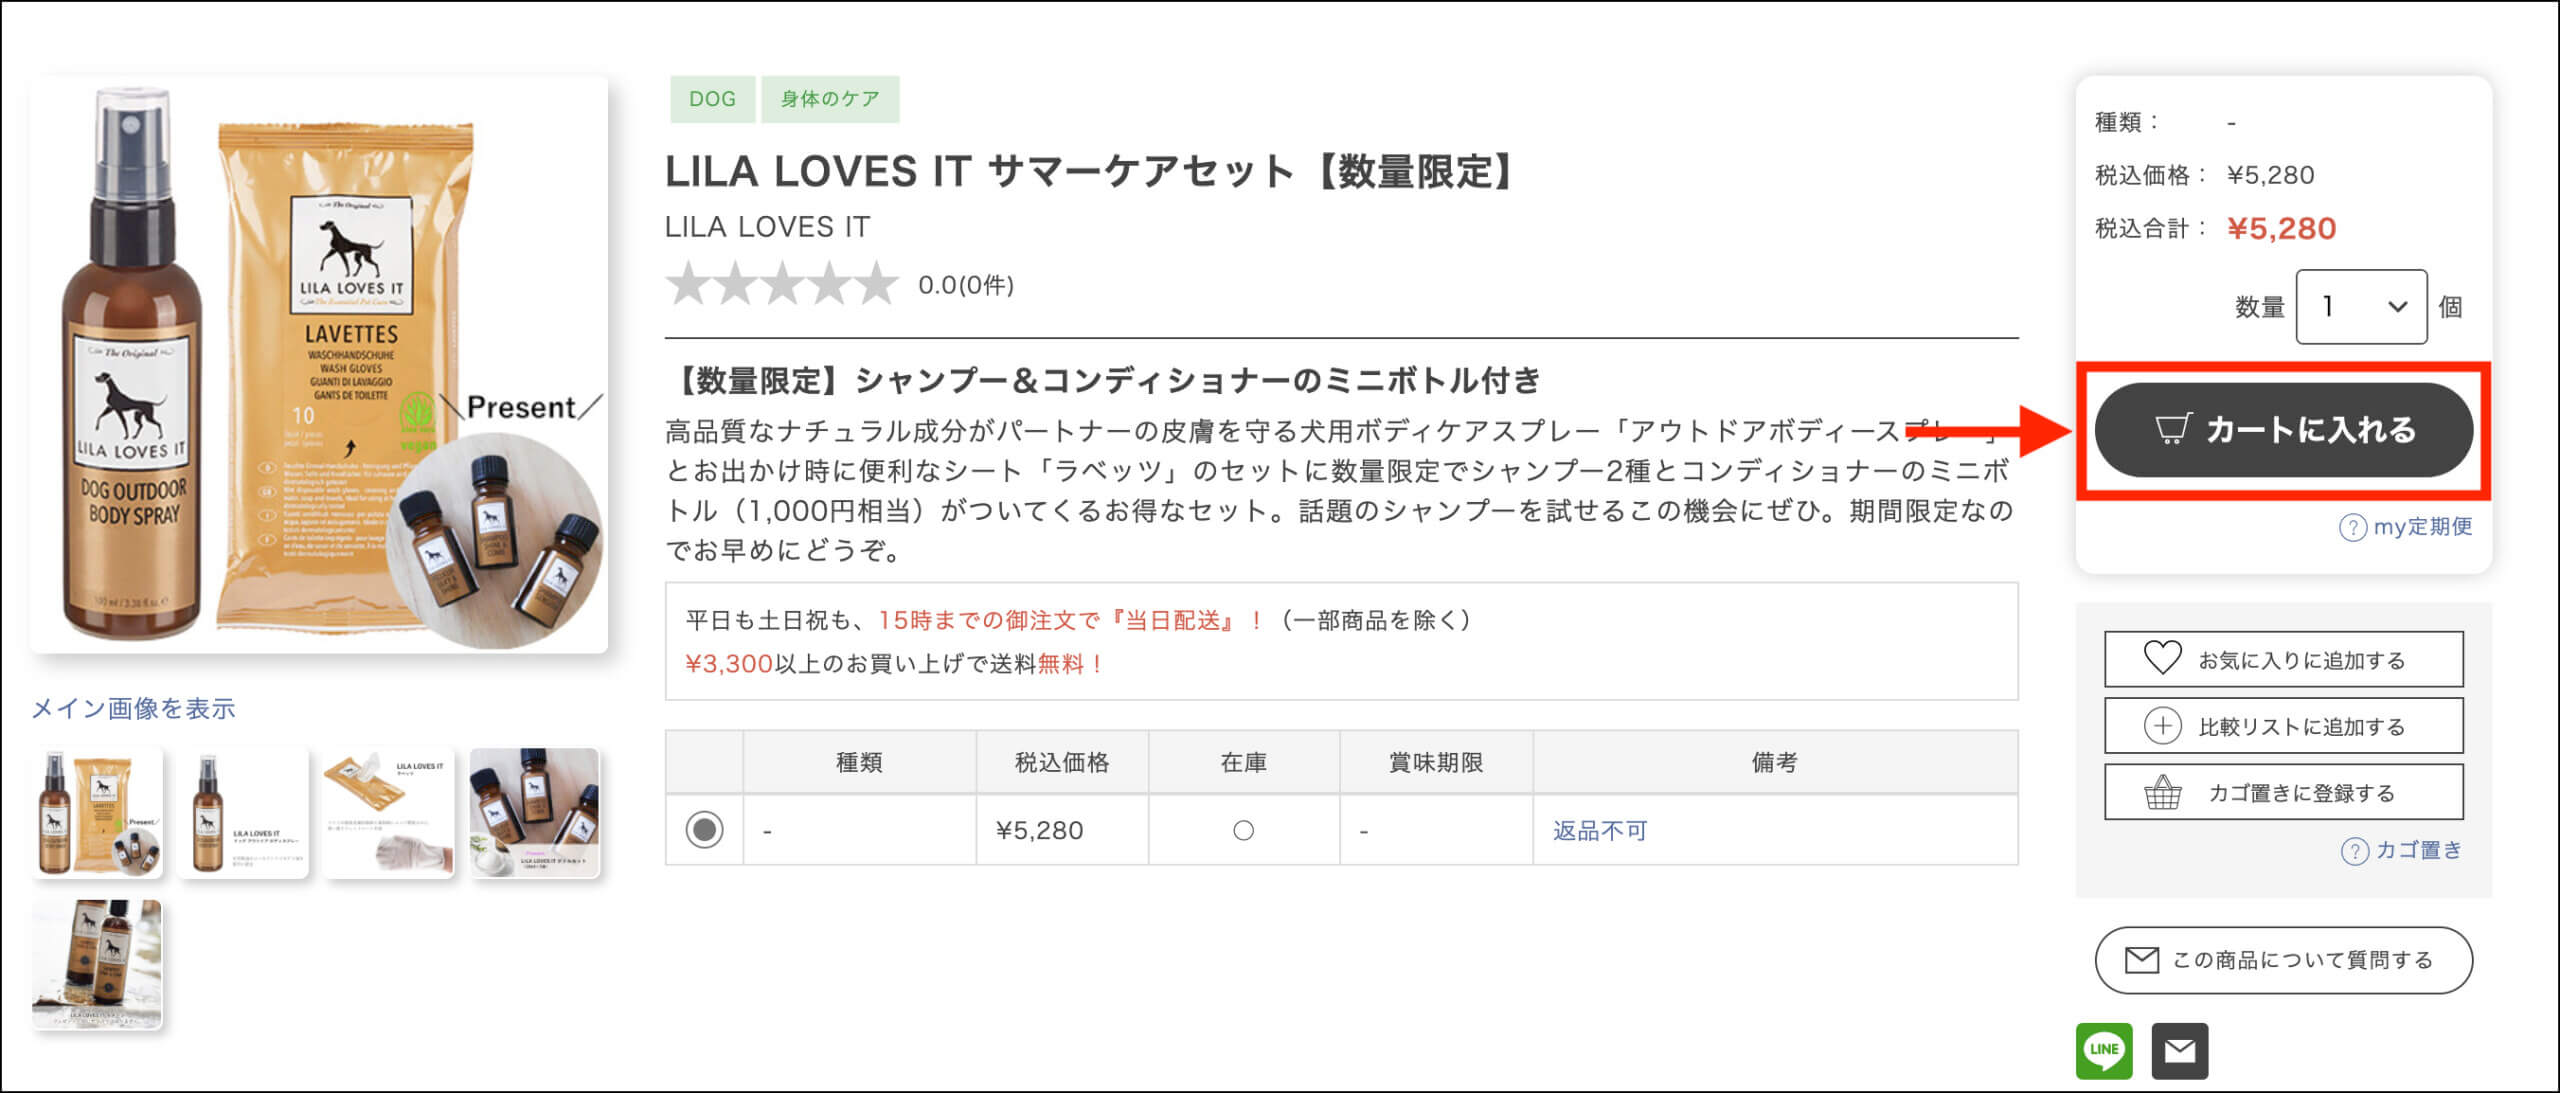Click この商品について質問する button
Image resolution: width=2560 pixels, height=1093 pixels.
click(x=2284, y=960)
